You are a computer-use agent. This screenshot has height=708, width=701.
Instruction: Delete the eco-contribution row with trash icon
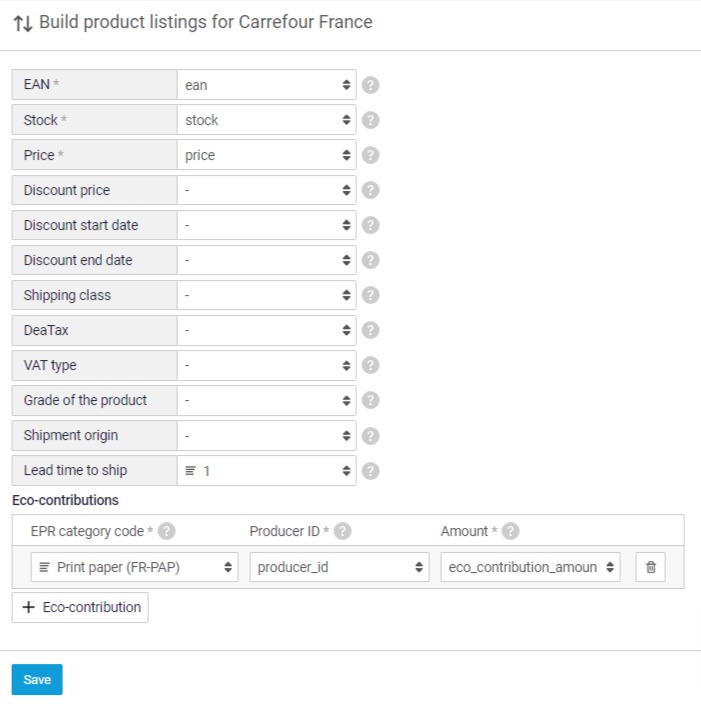[x=651, y=567]
